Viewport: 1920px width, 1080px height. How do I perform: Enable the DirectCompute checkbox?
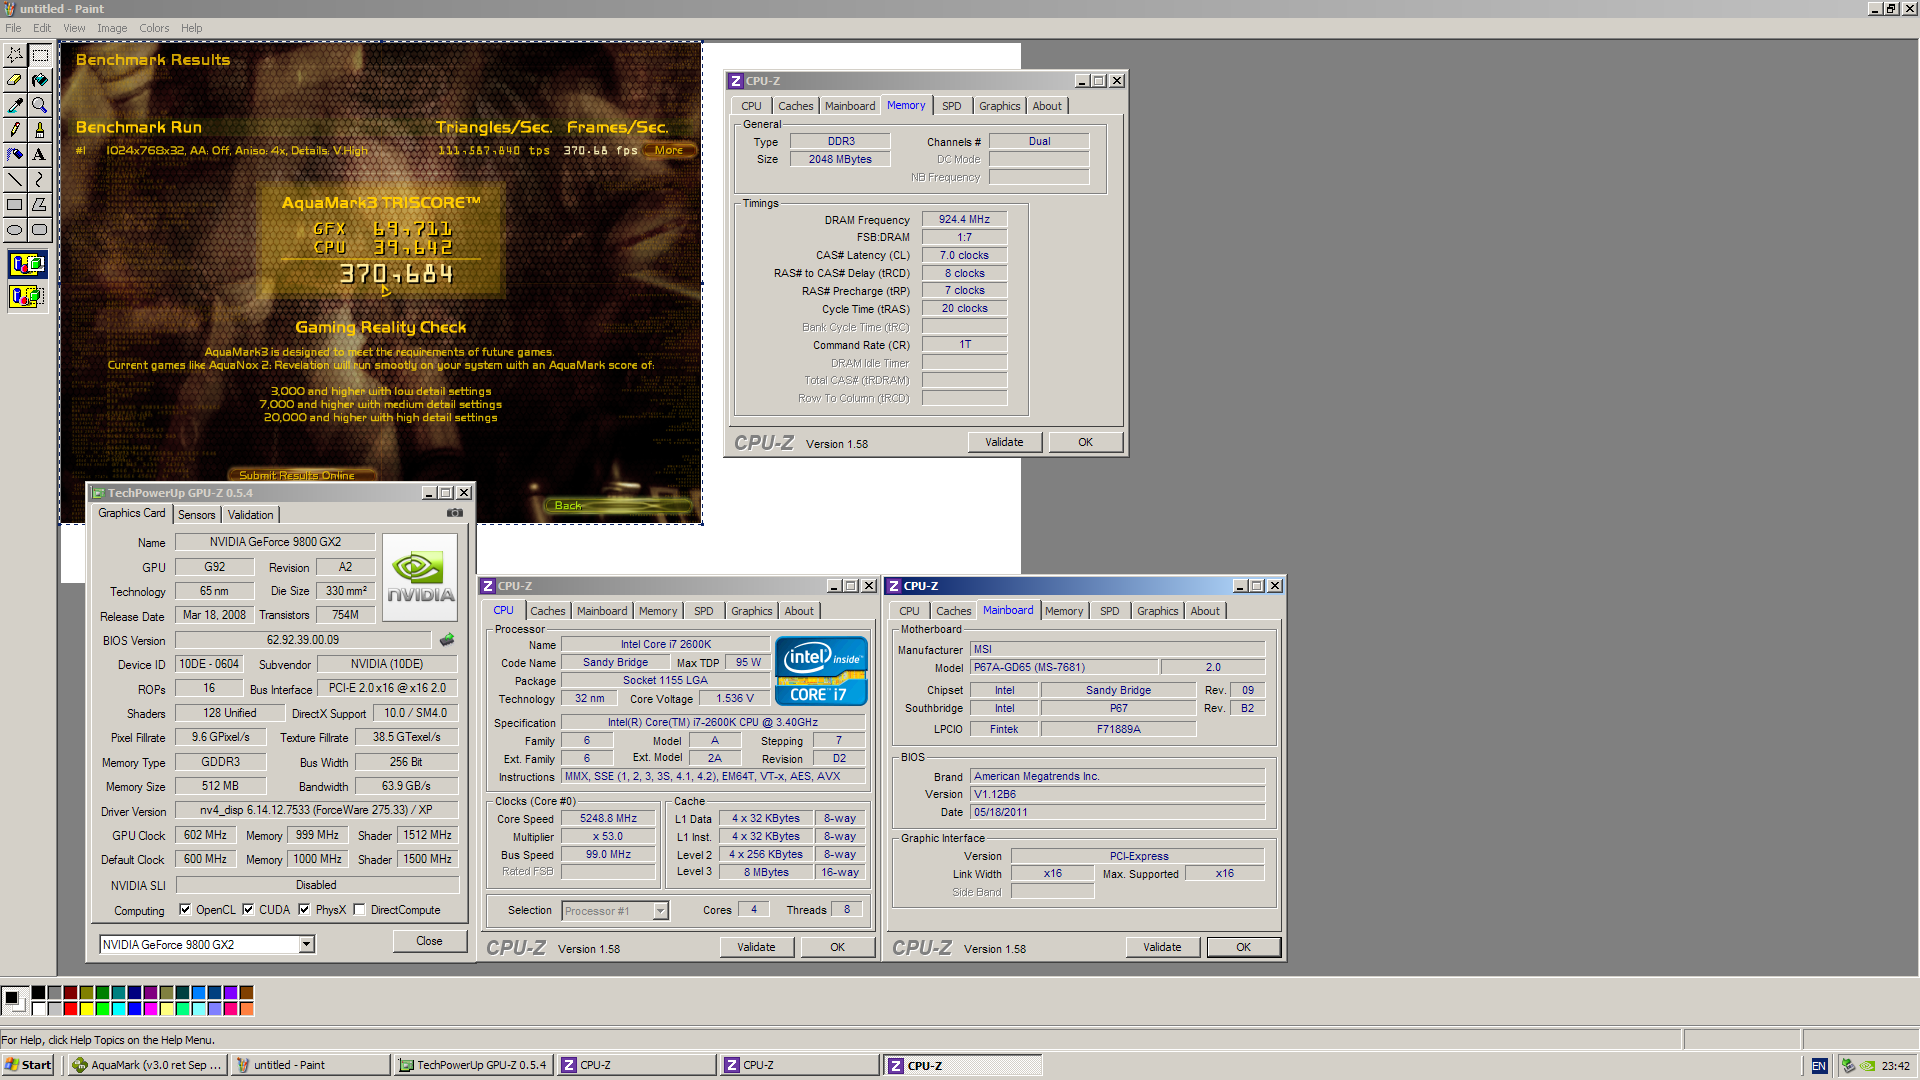360,910
